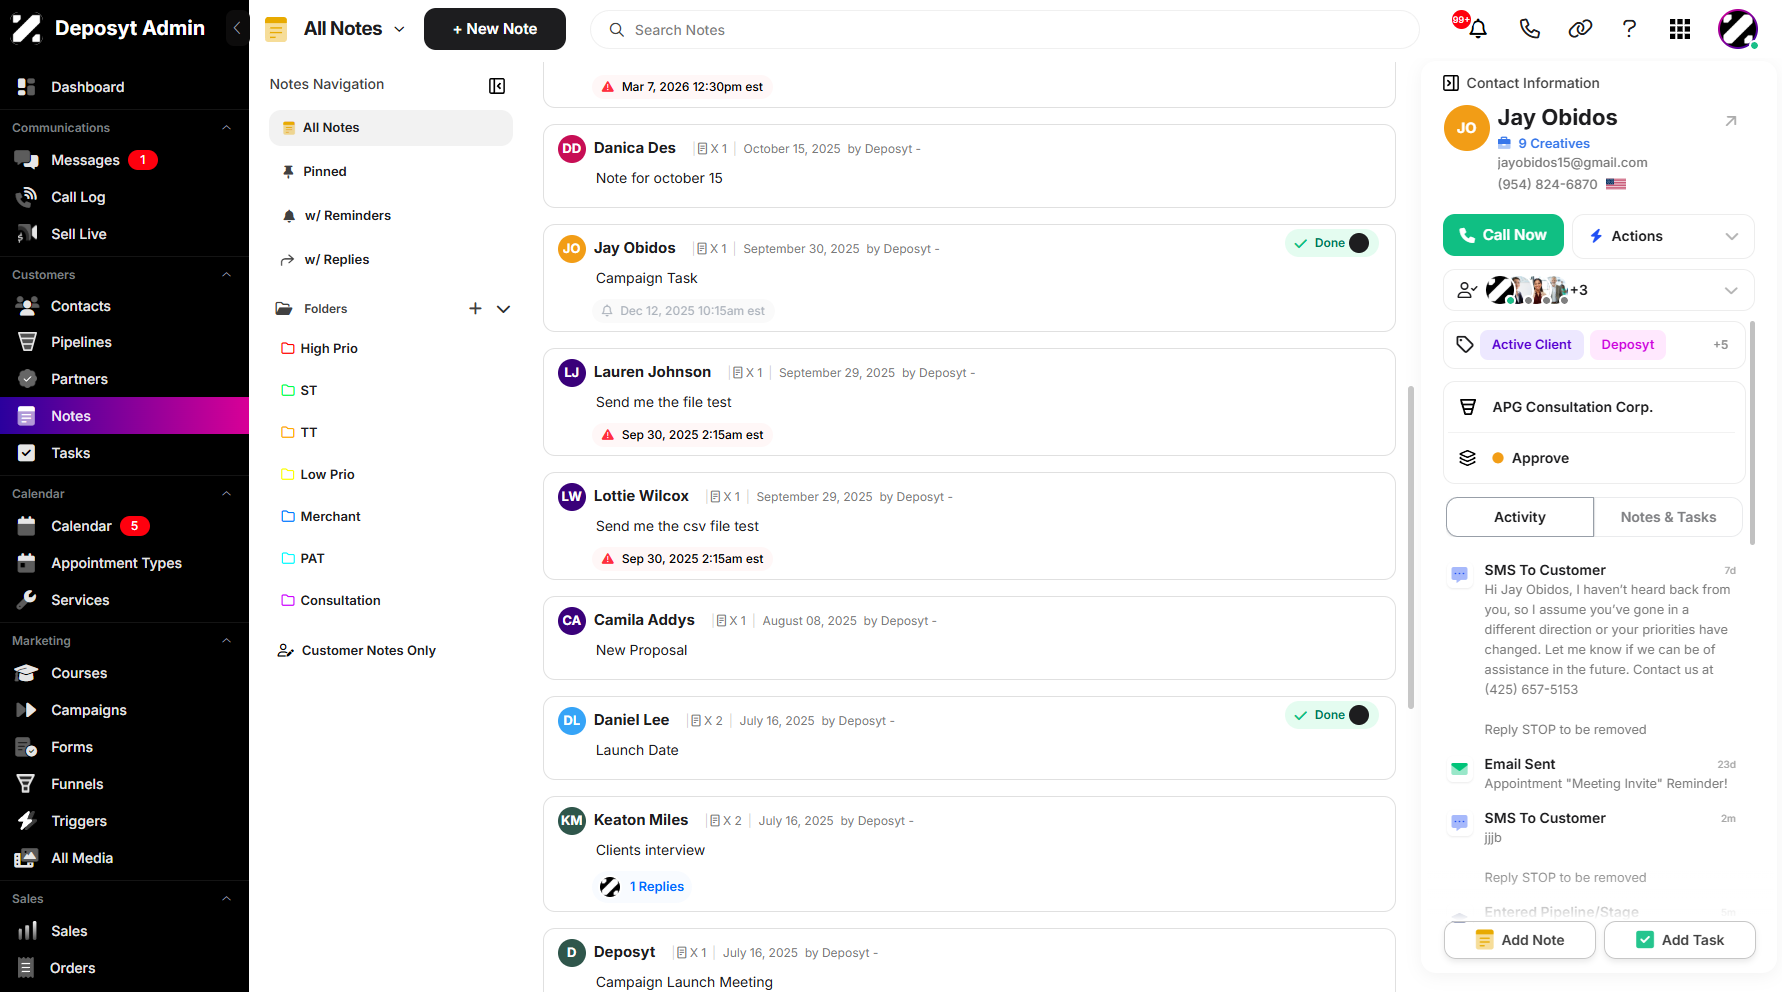Open the Actions dropdown
The width and height of the screenshot is (1782, 992).
[x=1663, y=236]
